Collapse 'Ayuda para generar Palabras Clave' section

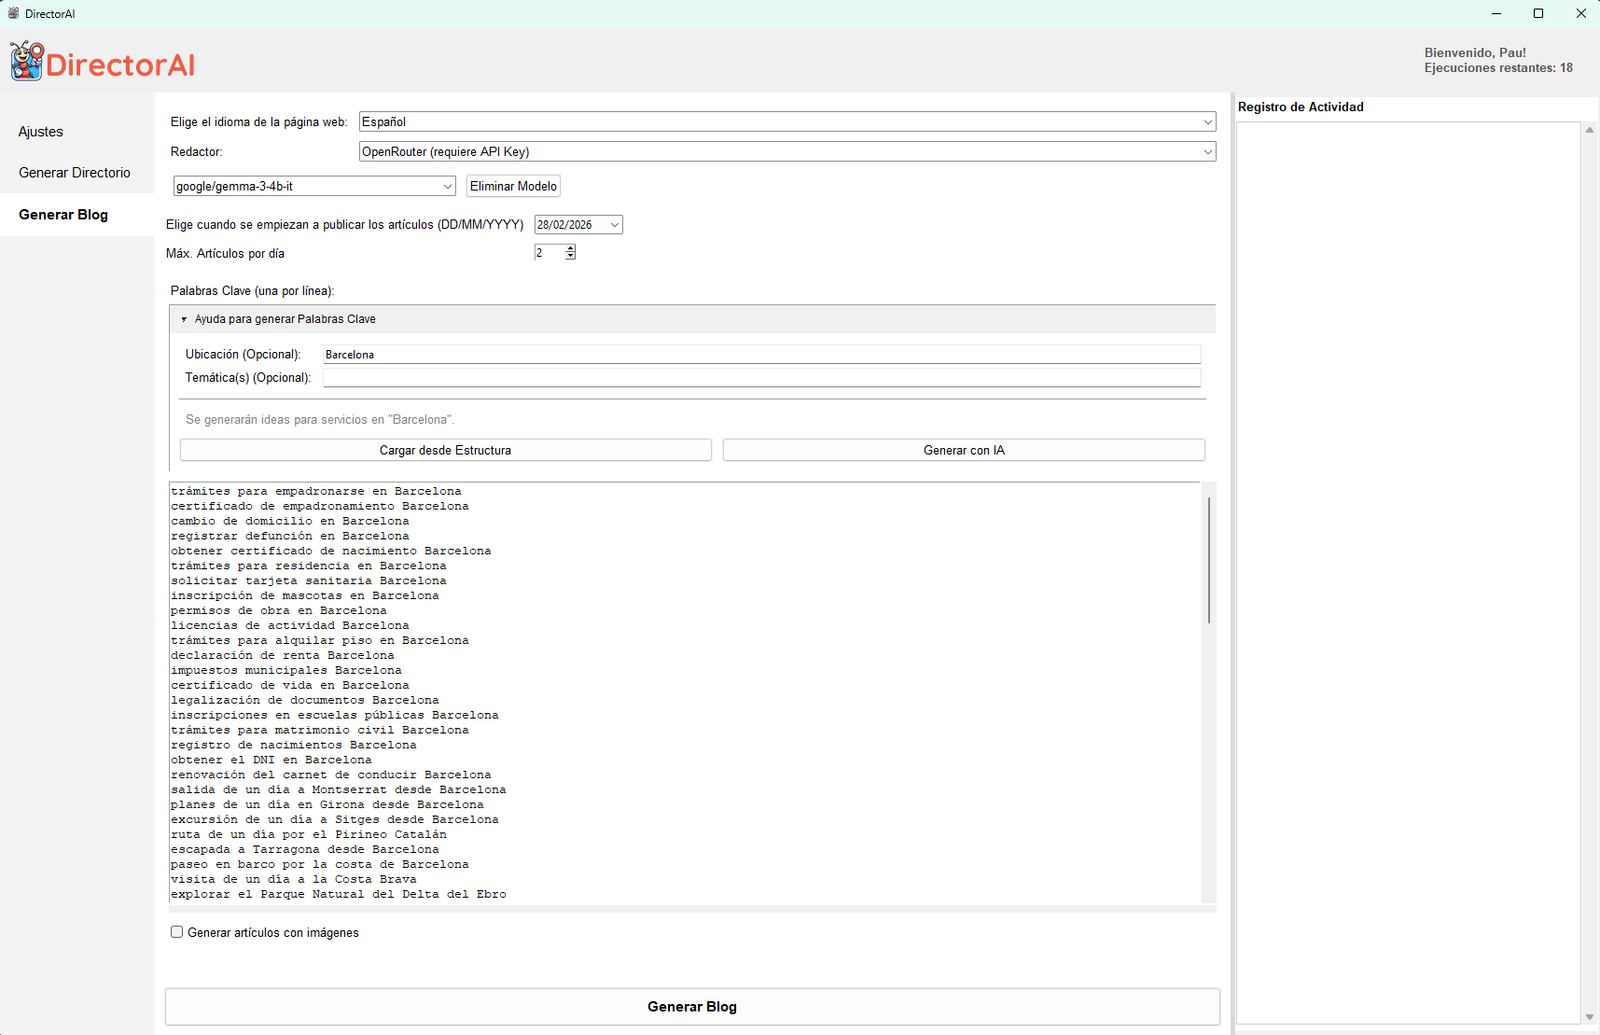(184, 319)
